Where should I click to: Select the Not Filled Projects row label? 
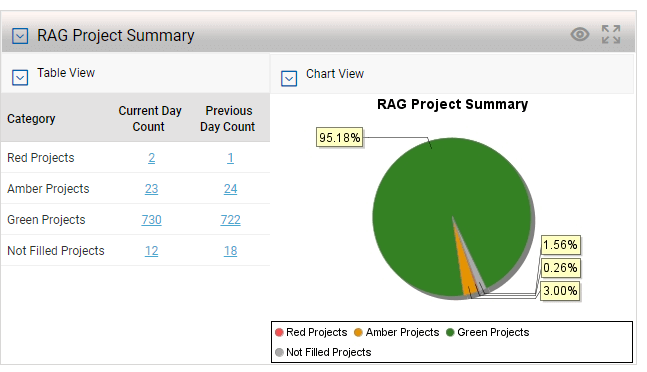56,251
